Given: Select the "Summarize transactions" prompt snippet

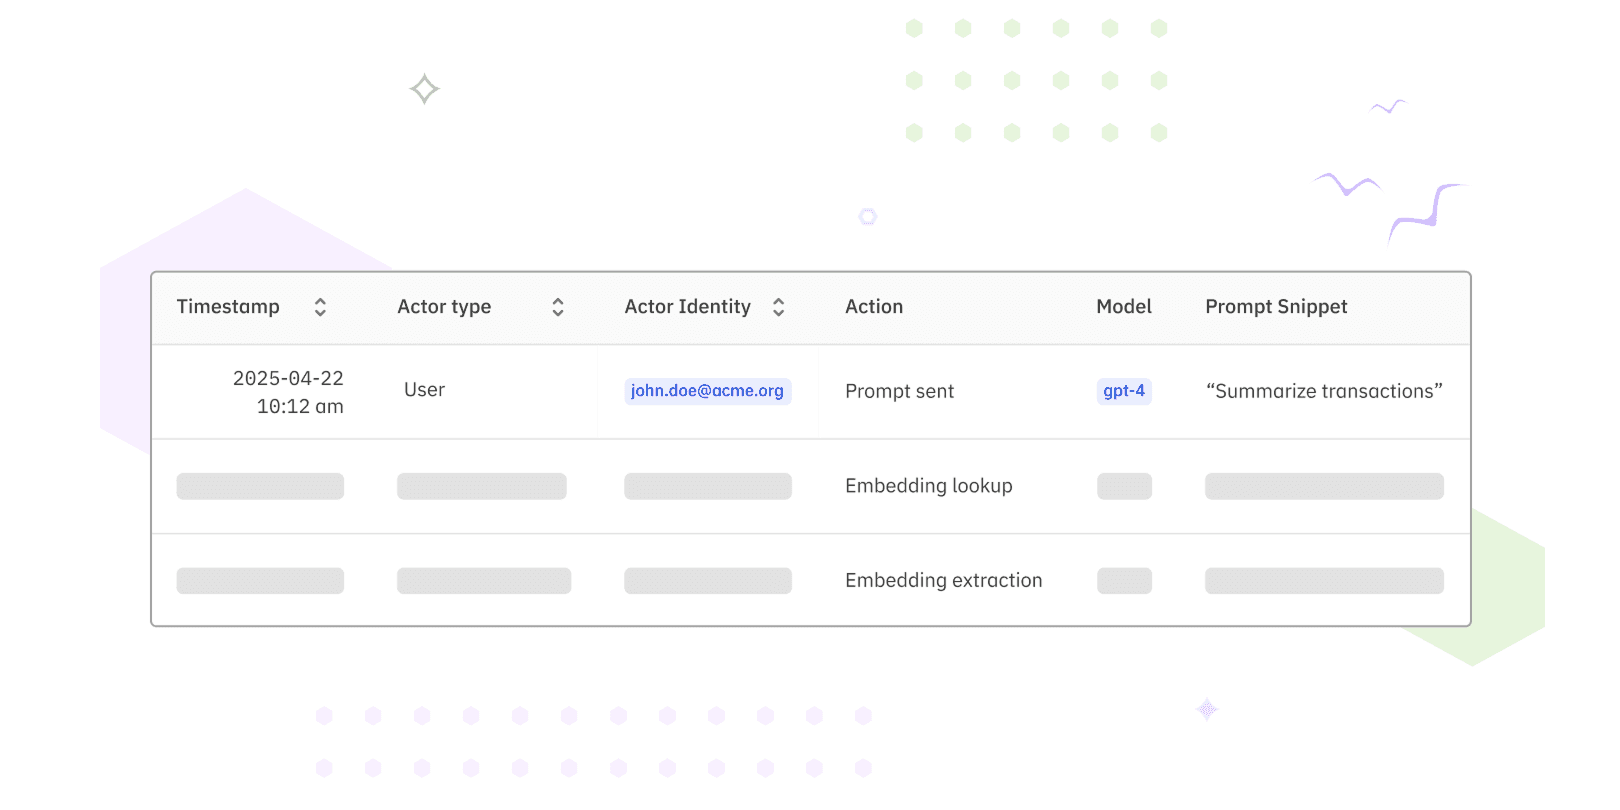Looking at the screenshot, I should click(1324, 391).
